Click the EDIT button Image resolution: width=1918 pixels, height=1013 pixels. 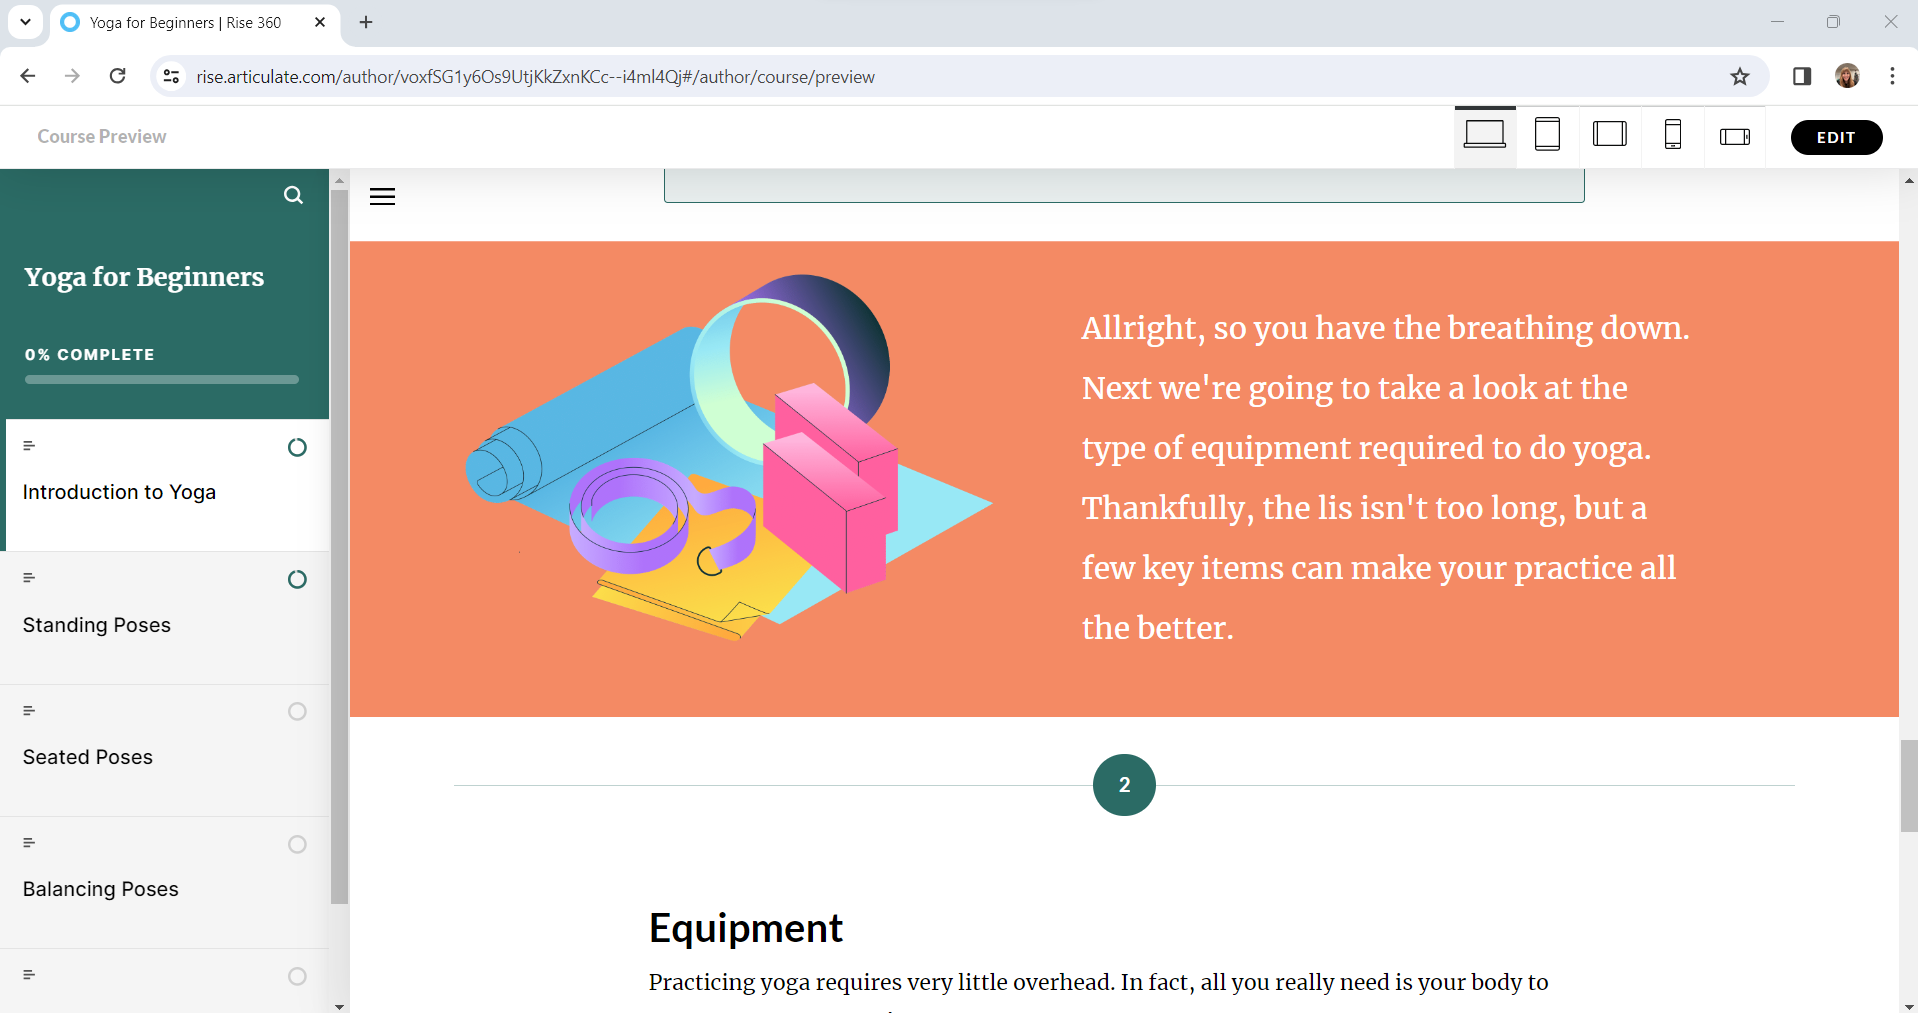click(x=1836, y=137)
